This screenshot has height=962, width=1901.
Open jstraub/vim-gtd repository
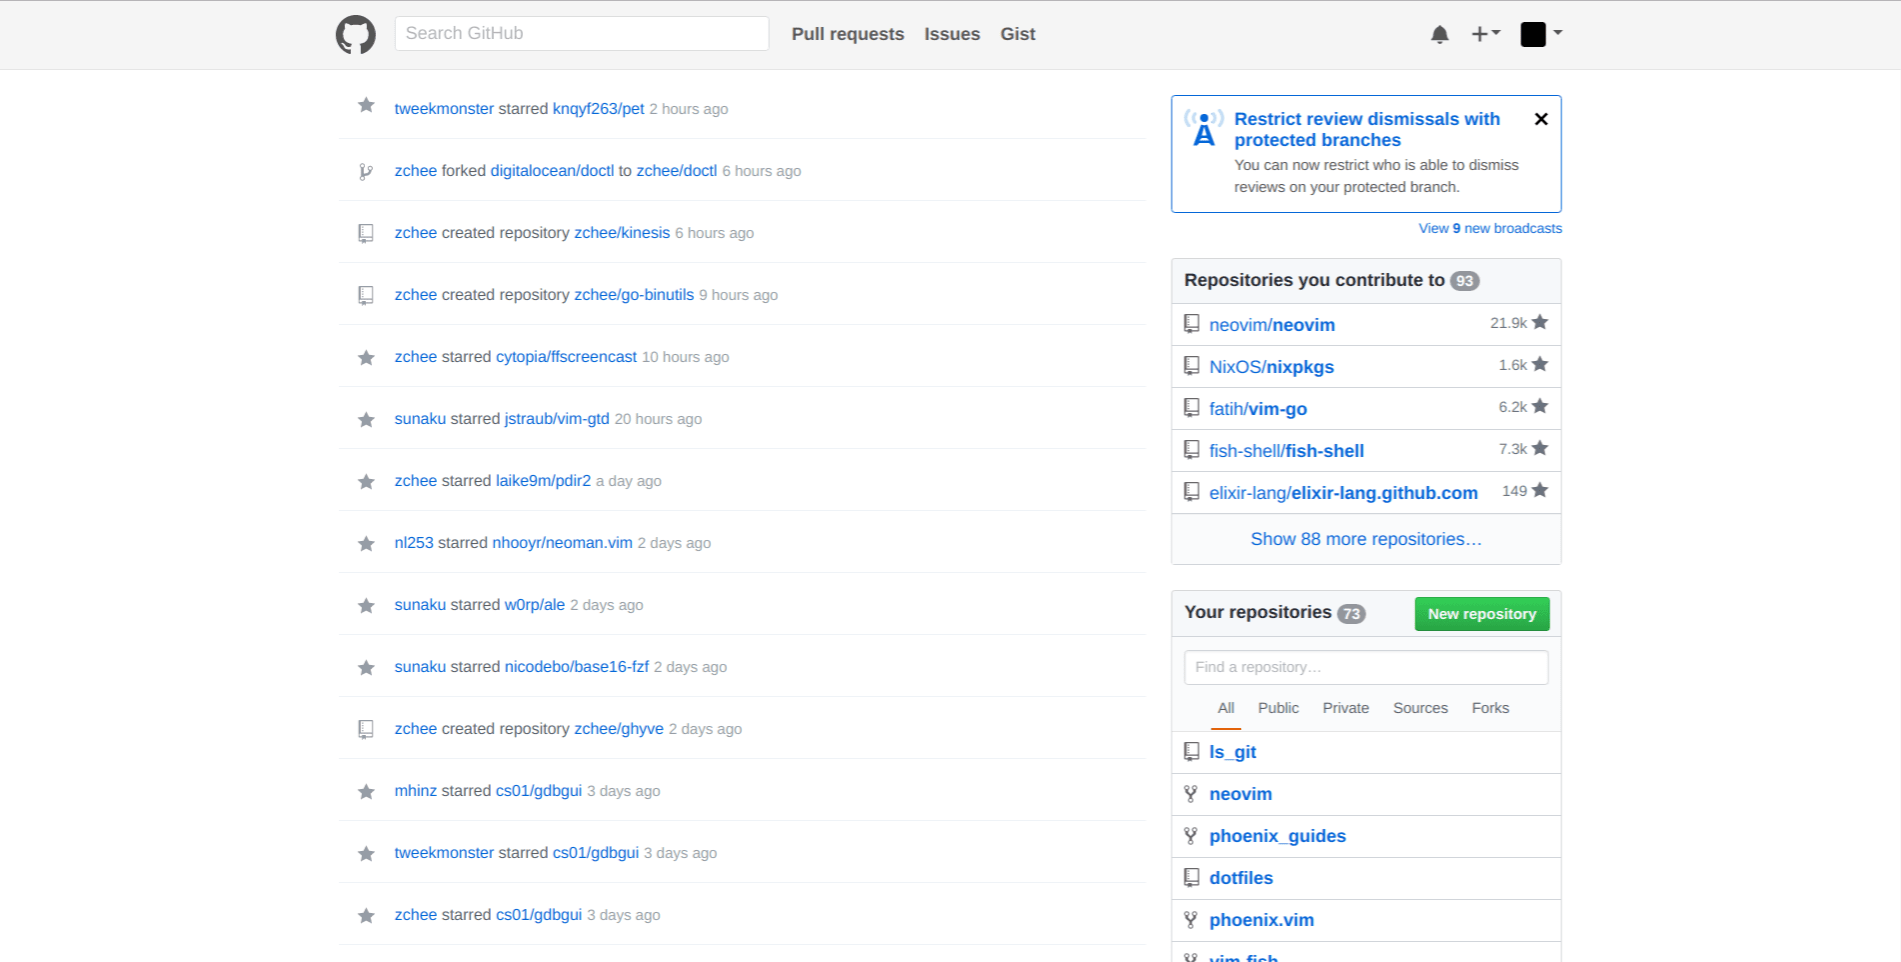(x=556, y=419)
